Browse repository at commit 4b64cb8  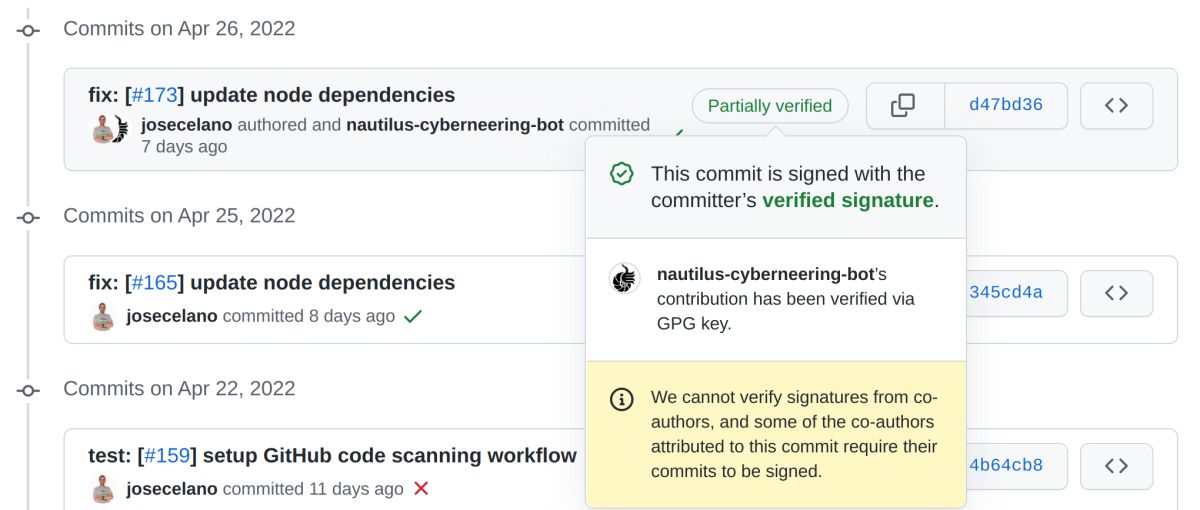coord(1116,466)
